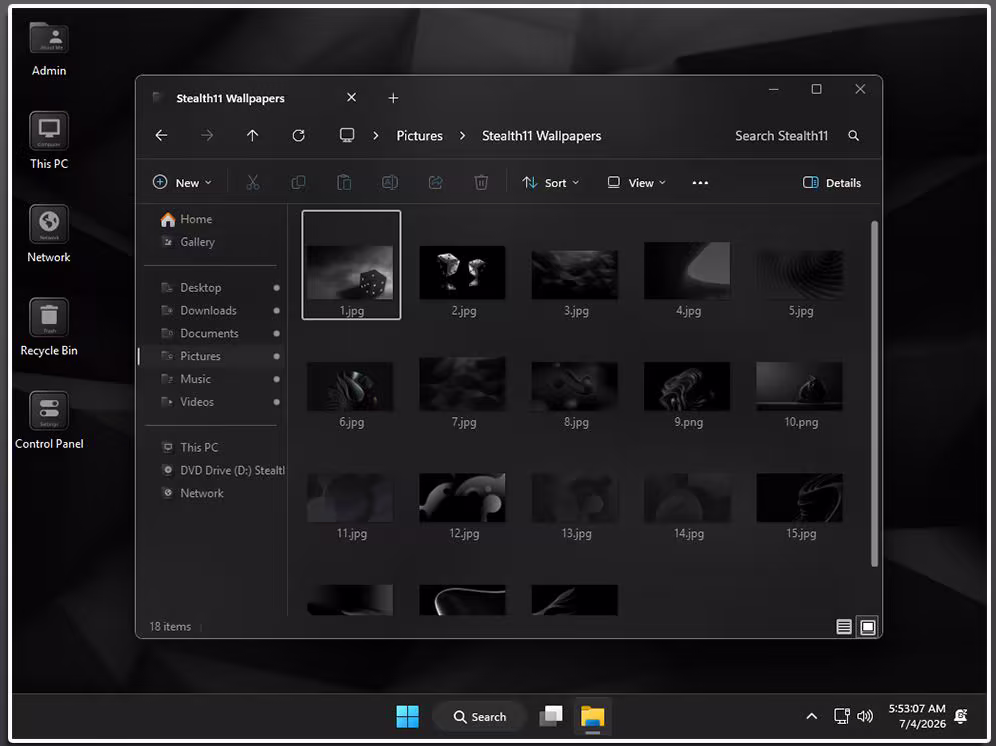Select the 4.jpg thumbnail
This screenshot has height=746, width=996.
[x=687, y=271]
